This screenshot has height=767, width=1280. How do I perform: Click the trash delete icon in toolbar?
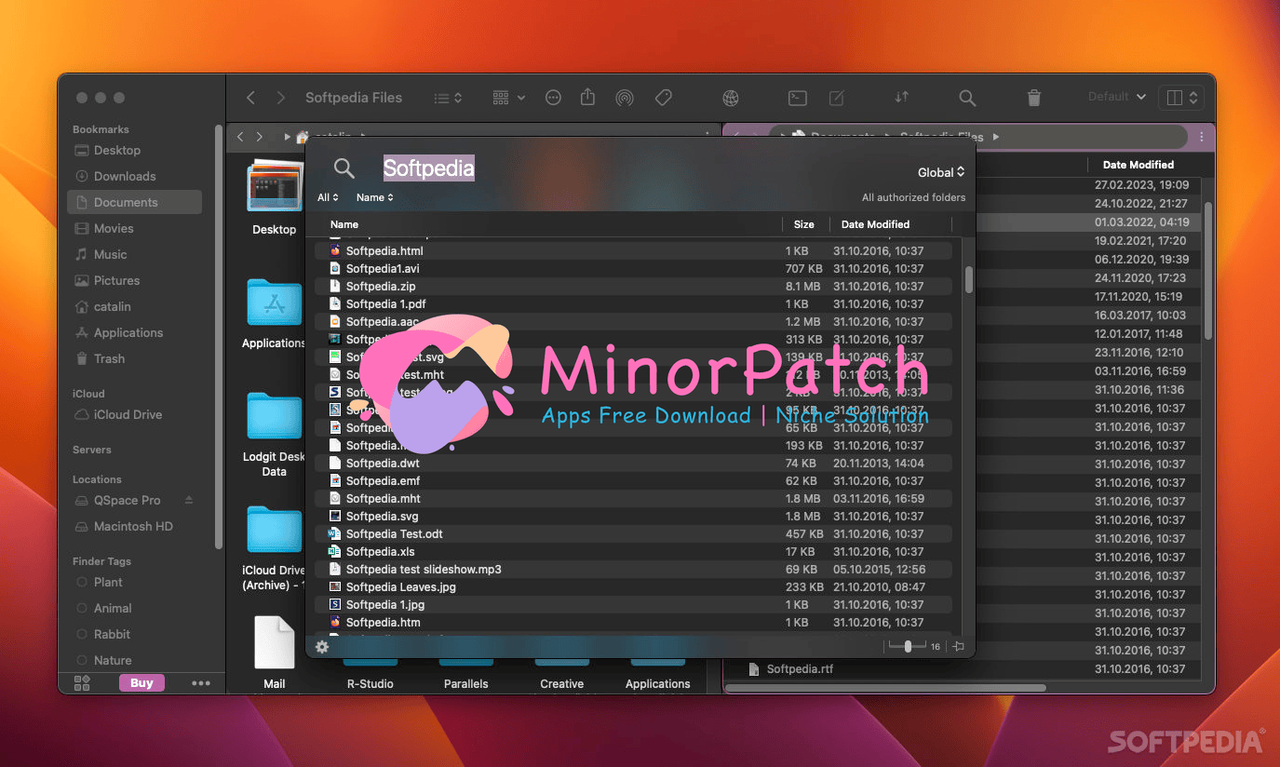(x=1034, y=98)
